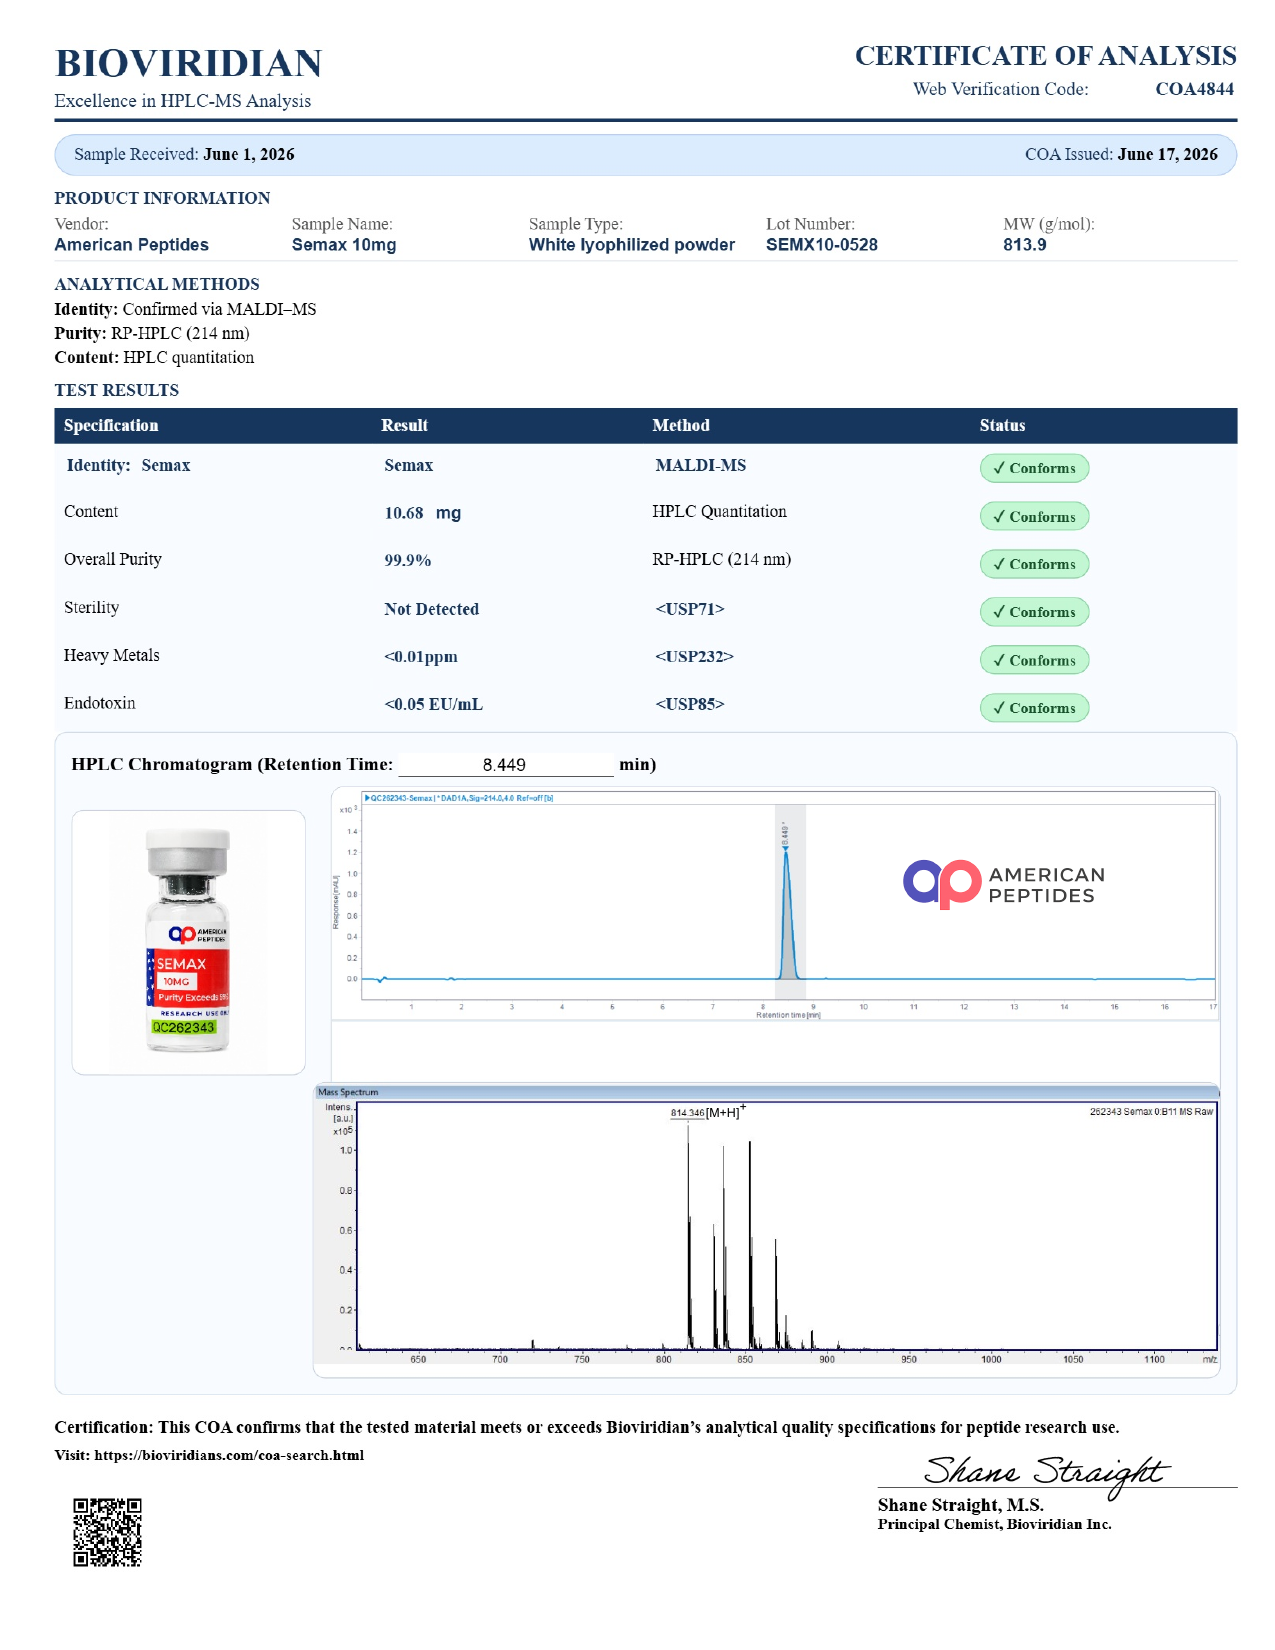Click the Certification statement paragraph
This screenshot has width=1275, height=1650.
(x=587, y=1427)
